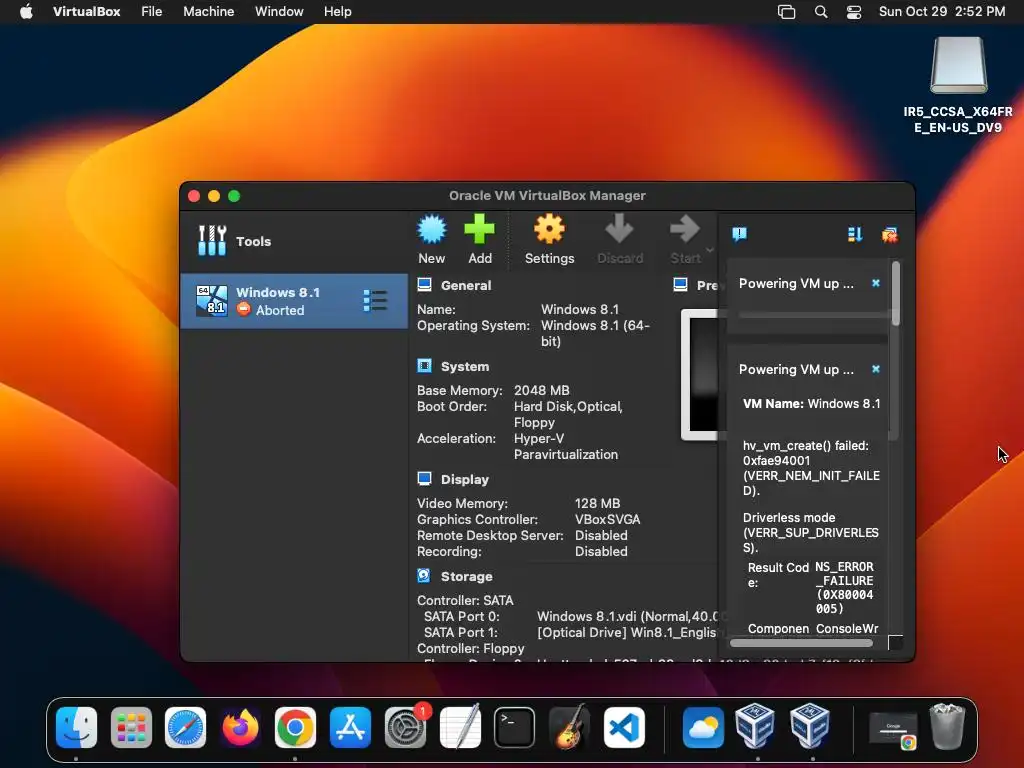The width and height of the screenshot is (1024, 768).
Task: Toggle notification sort order icon
Action: coord(855,234)
